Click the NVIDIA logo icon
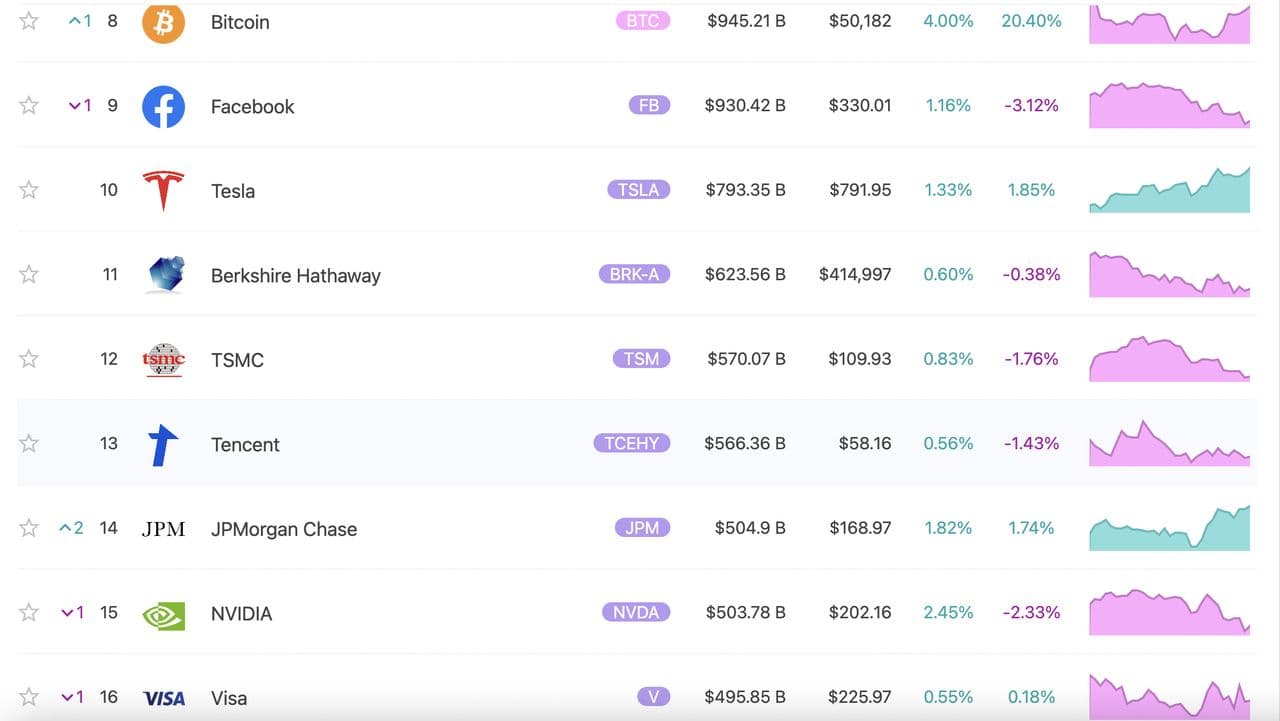This screenshot has height=721, width=1280. (x=163, y=614)
